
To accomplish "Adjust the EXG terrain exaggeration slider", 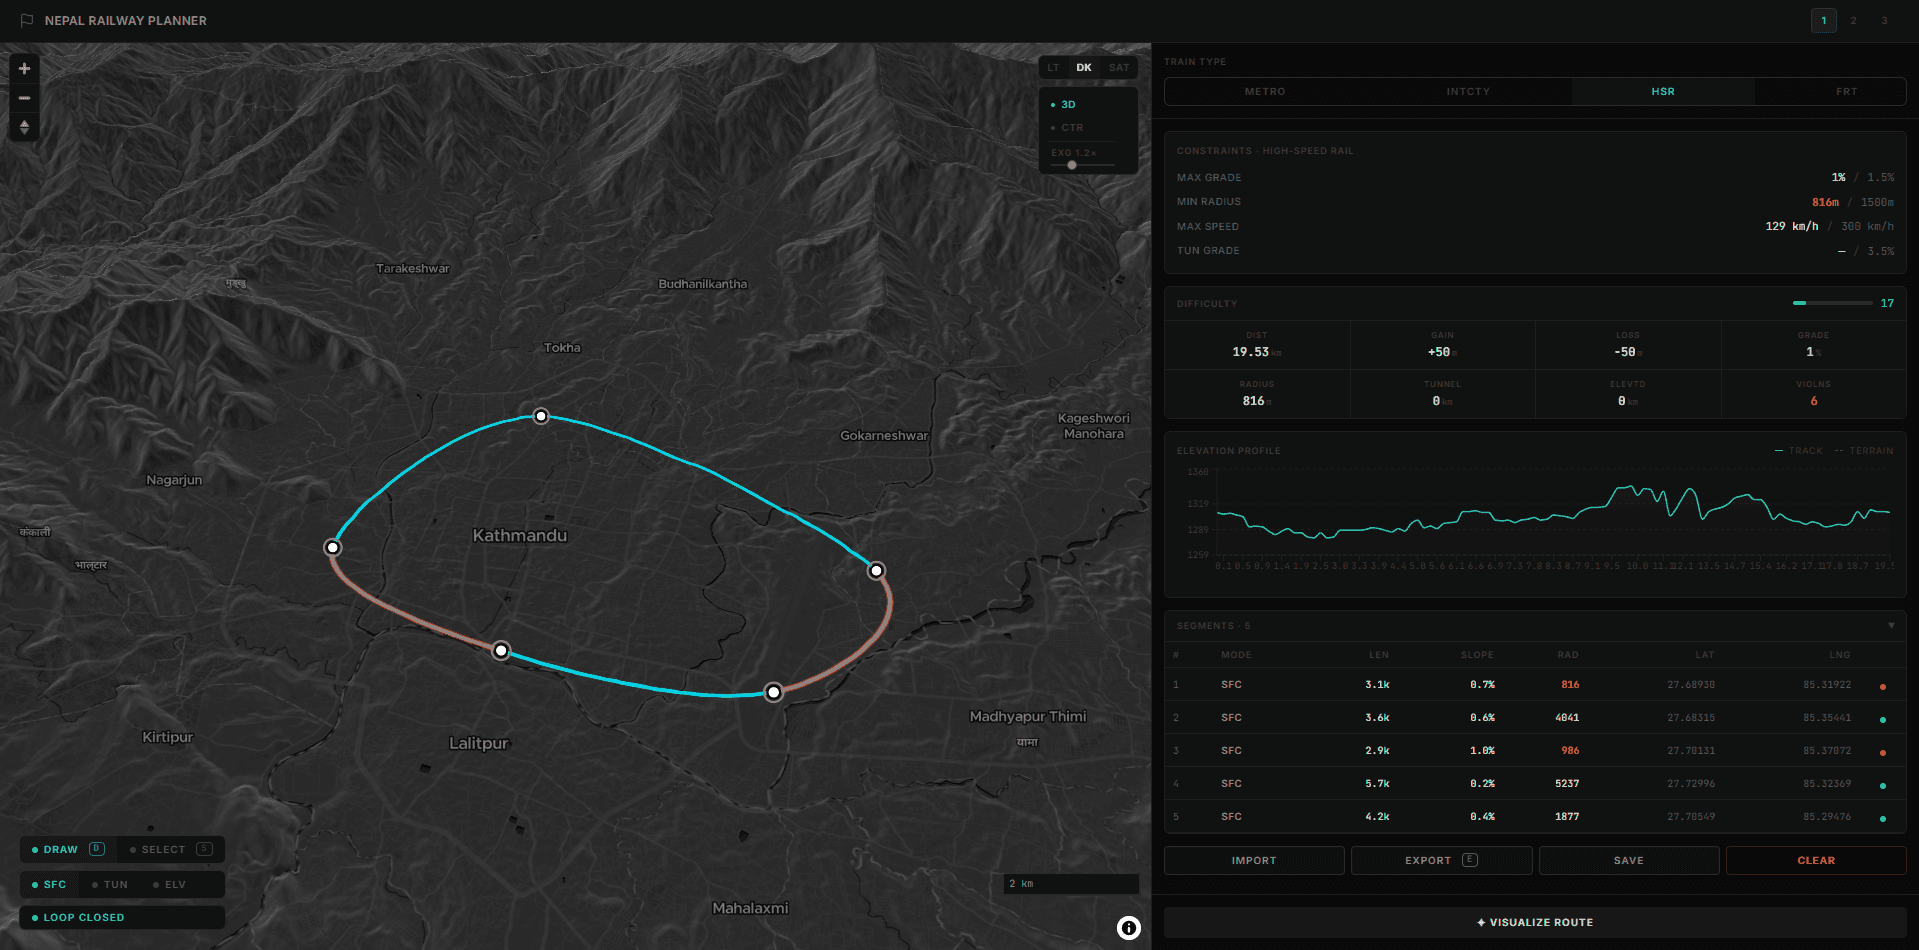I will click(x=1072, y=165).
